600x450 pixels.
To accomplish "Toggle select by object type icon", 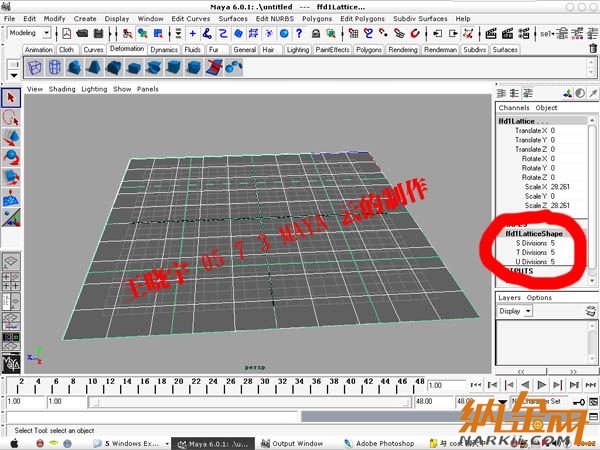I will pyautogui.click(x=143, y=34).
